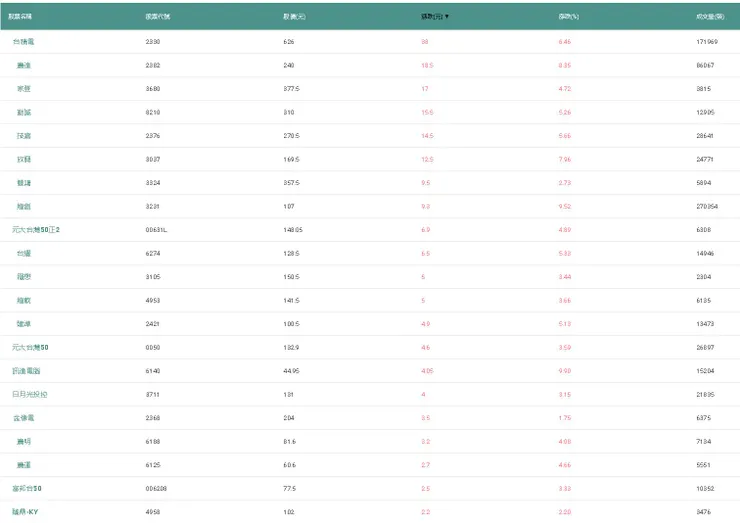The height and width of the screenshot is (523, 740).
Task: Sort by the 股票代號 column header
Action: pyautogui.click(x=157, y=17)
